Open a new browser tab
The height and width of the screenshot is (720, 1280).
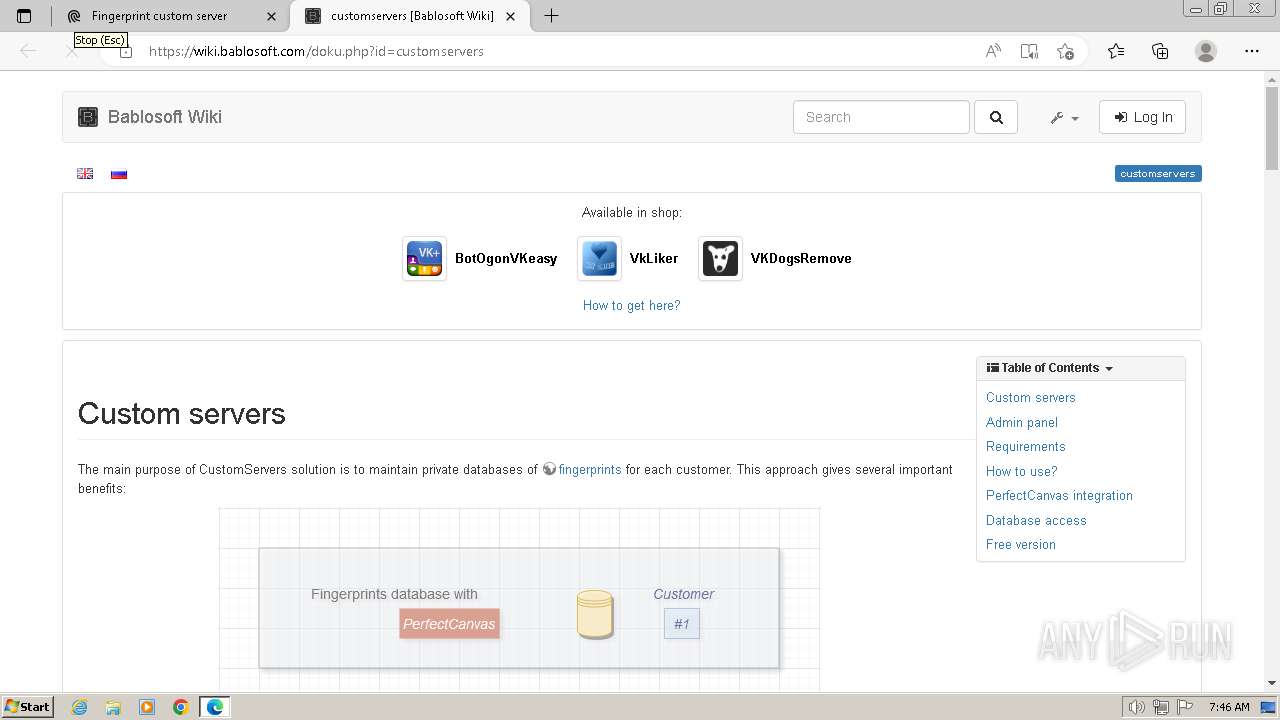pyautogui.click(x=551, y=15)
